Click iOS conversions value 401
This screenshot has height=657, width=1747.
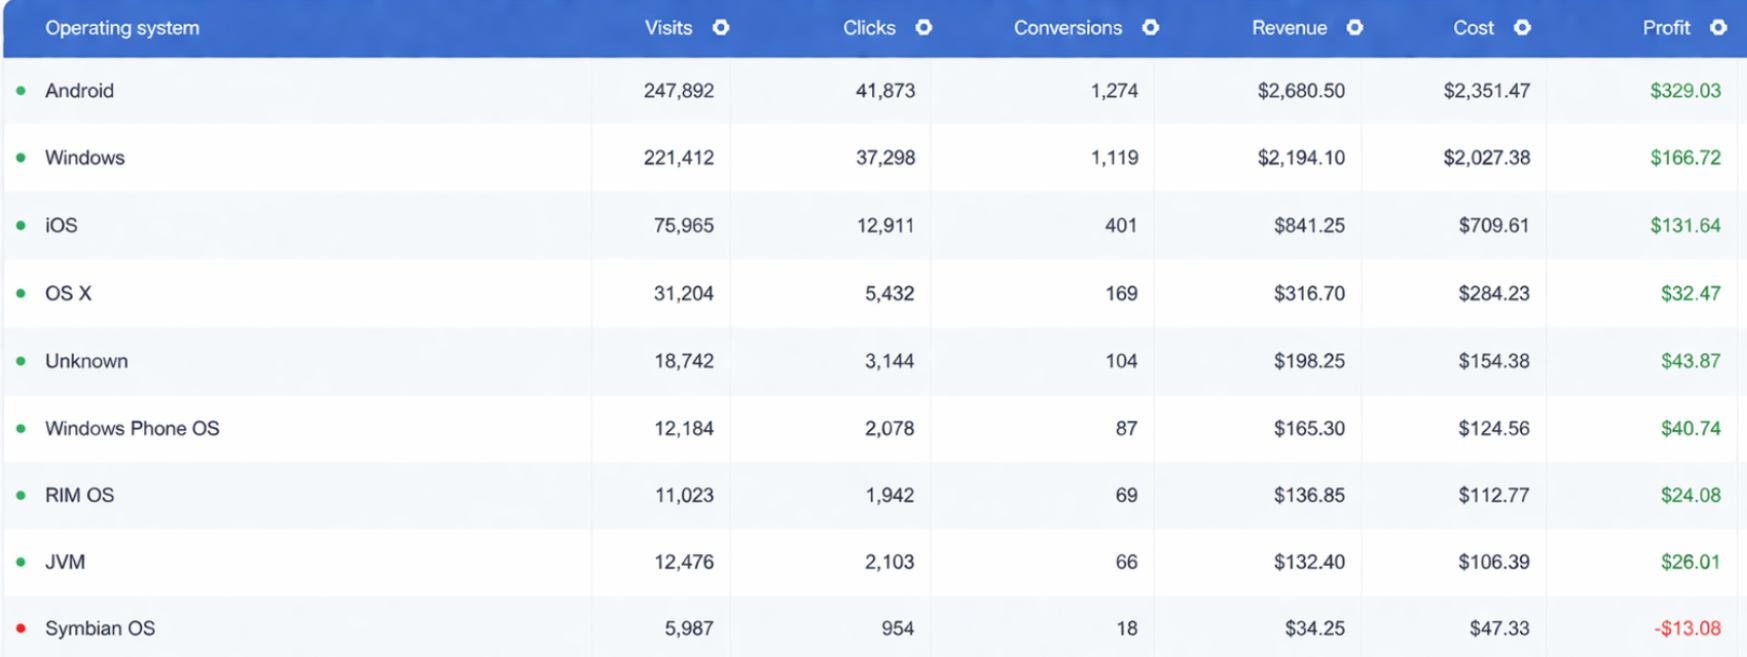[x=1121, y=226]
